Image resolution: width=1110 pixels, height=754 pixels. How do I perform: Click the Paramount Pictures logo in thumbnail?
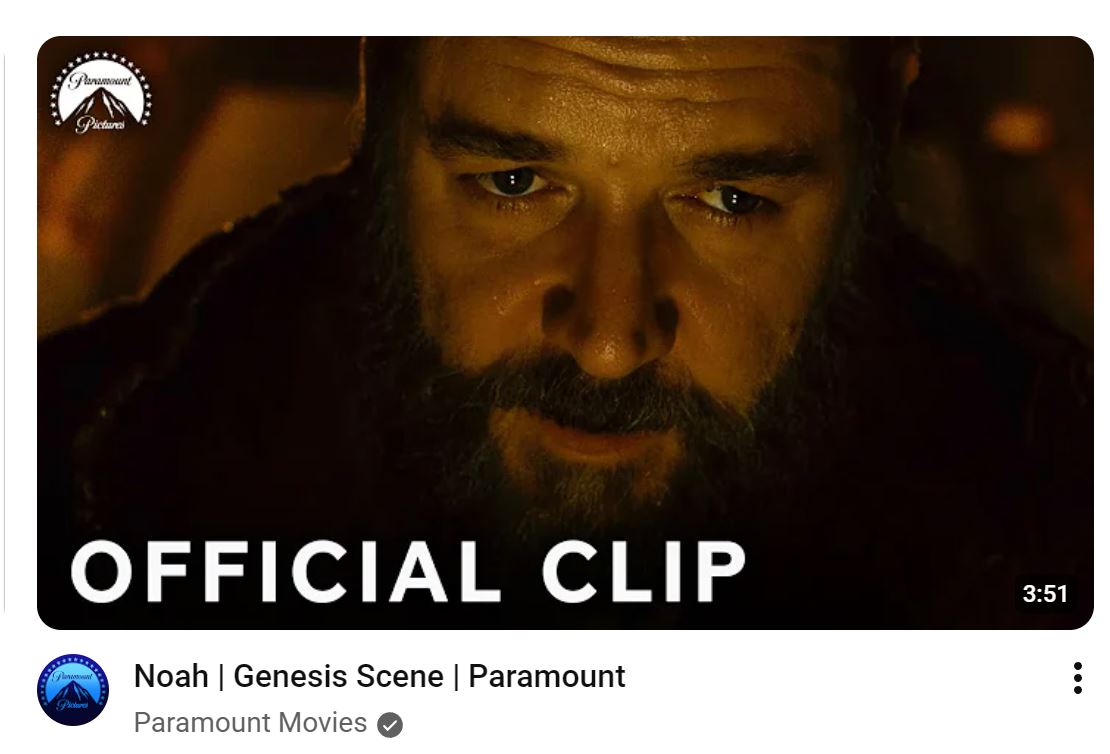[x=101, y=93]
